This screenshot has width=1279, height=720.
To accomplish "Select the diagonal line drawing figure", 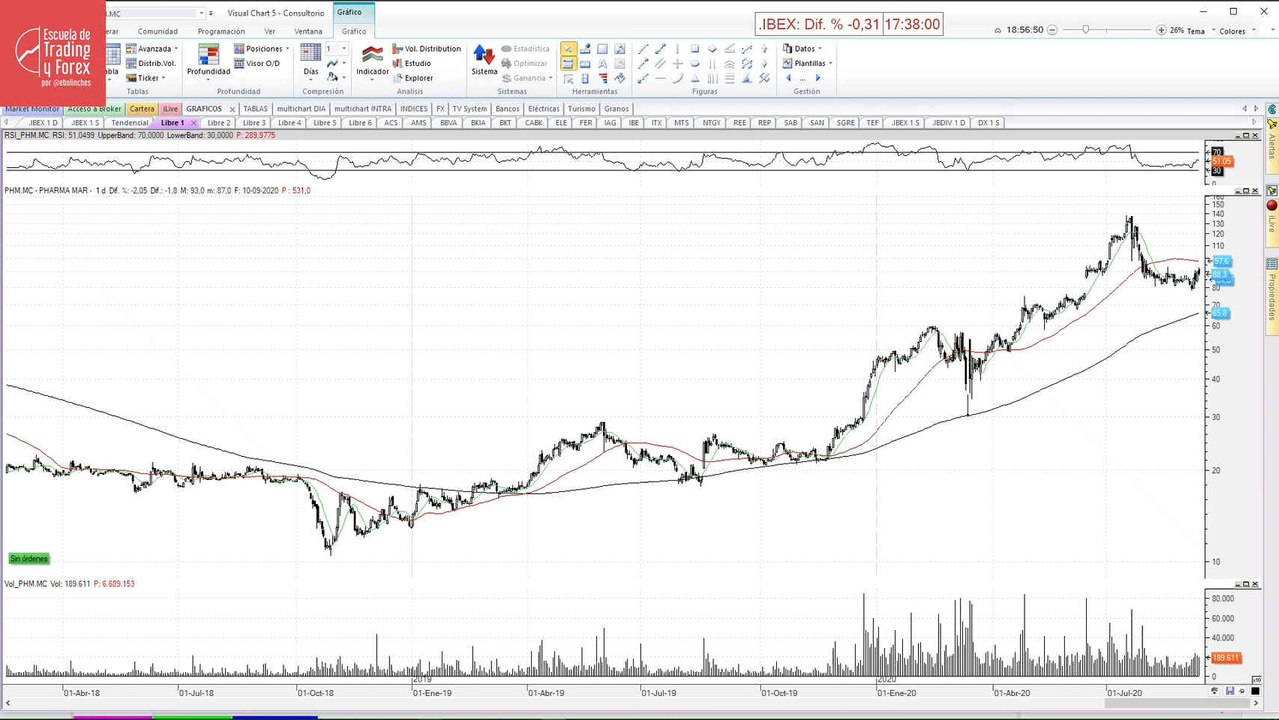I will 643,49.
